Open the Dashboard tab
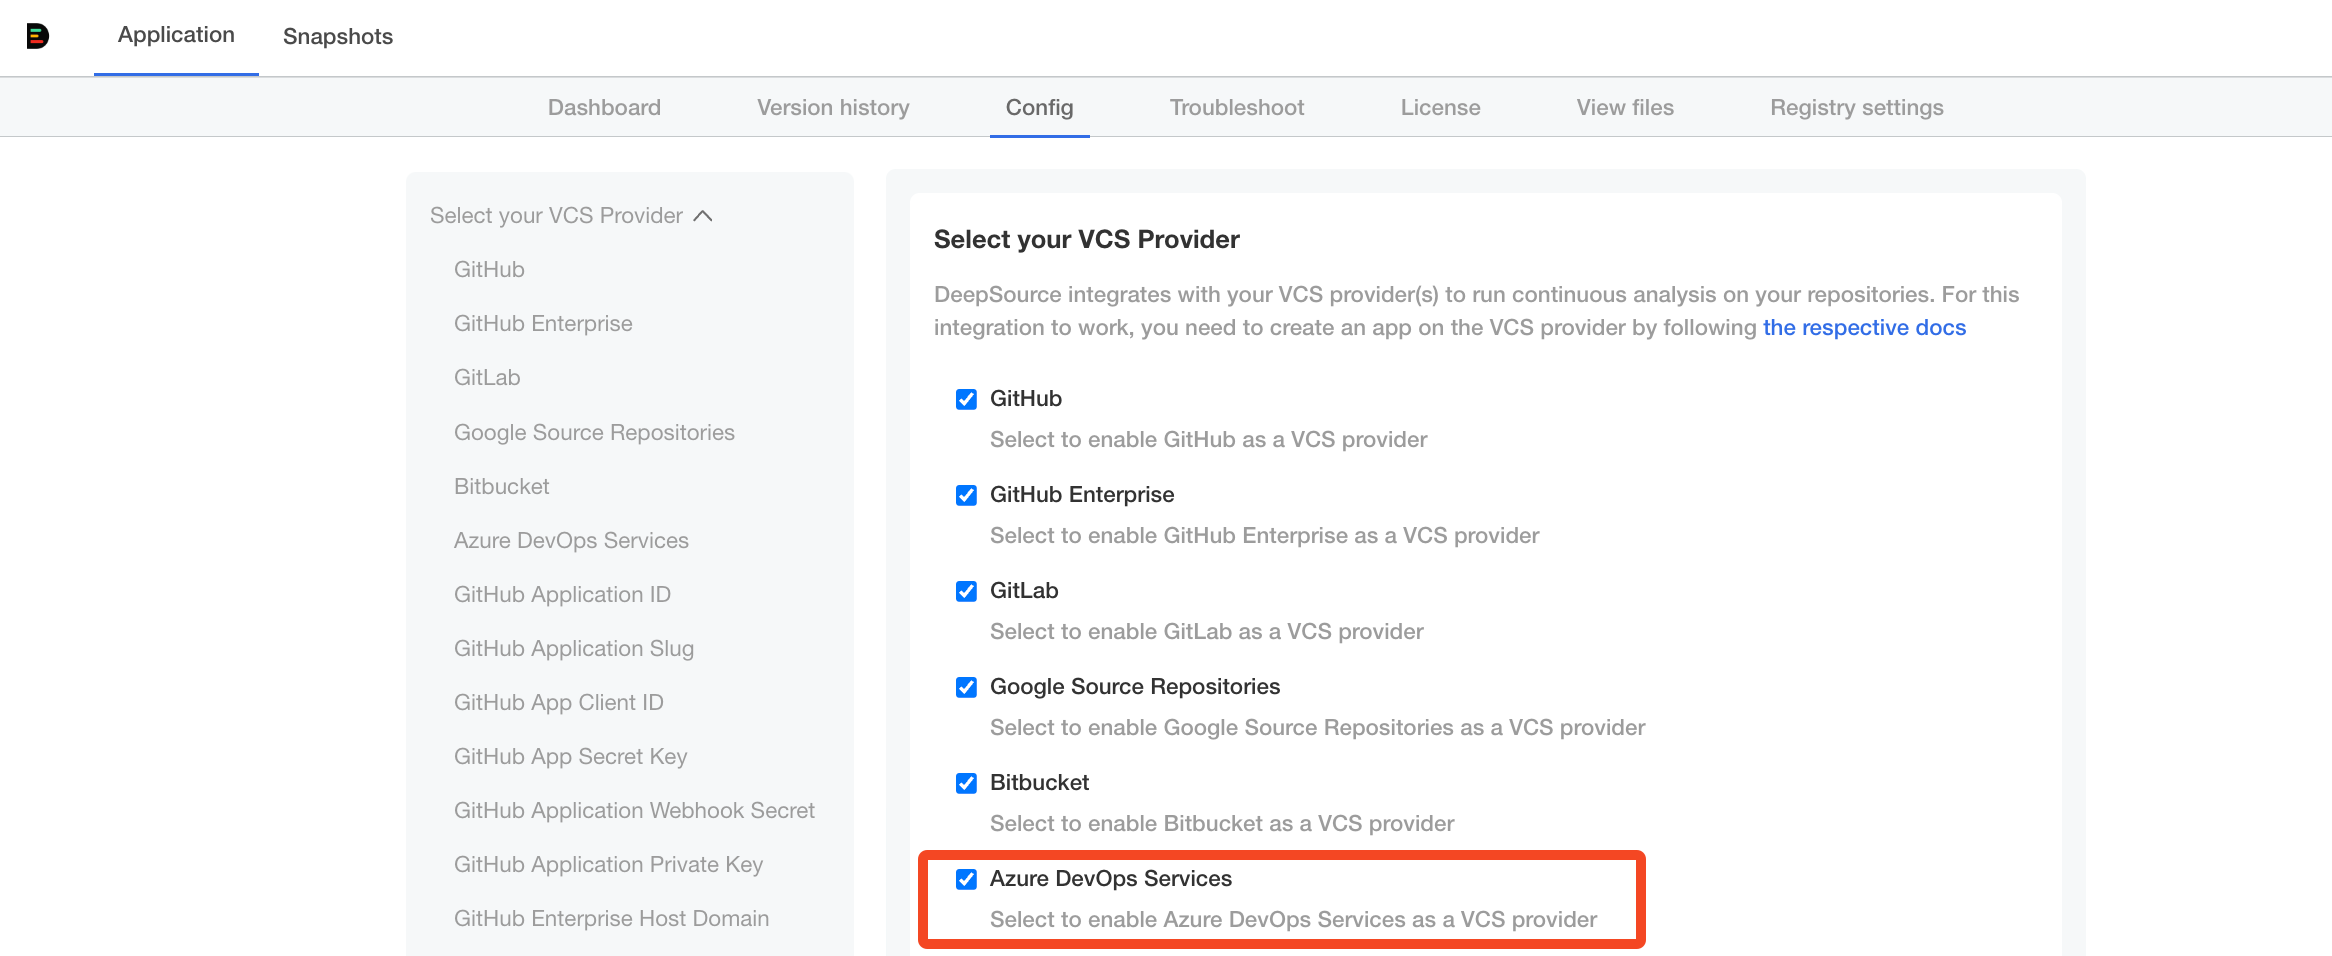Viewport: 2332px width, 956px height. click(x=604, y=107)
